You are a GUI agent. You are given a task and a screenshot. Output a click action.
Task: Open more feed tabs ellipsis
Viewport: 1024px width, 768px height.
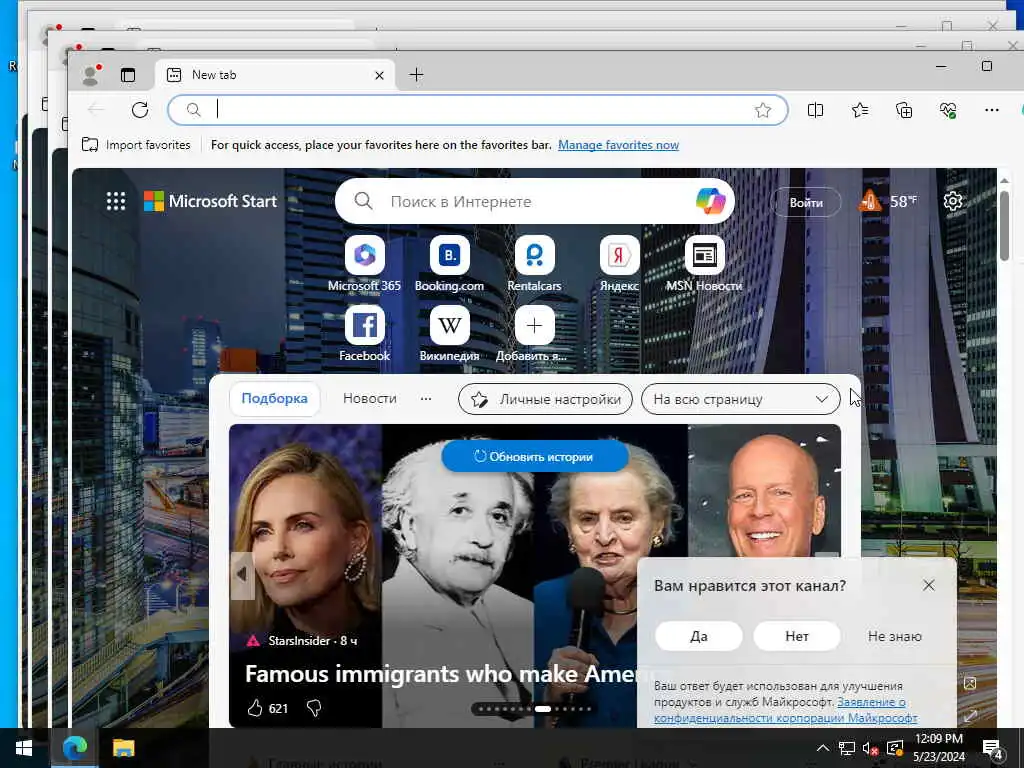pyautogui.click(x=426, y=398)
